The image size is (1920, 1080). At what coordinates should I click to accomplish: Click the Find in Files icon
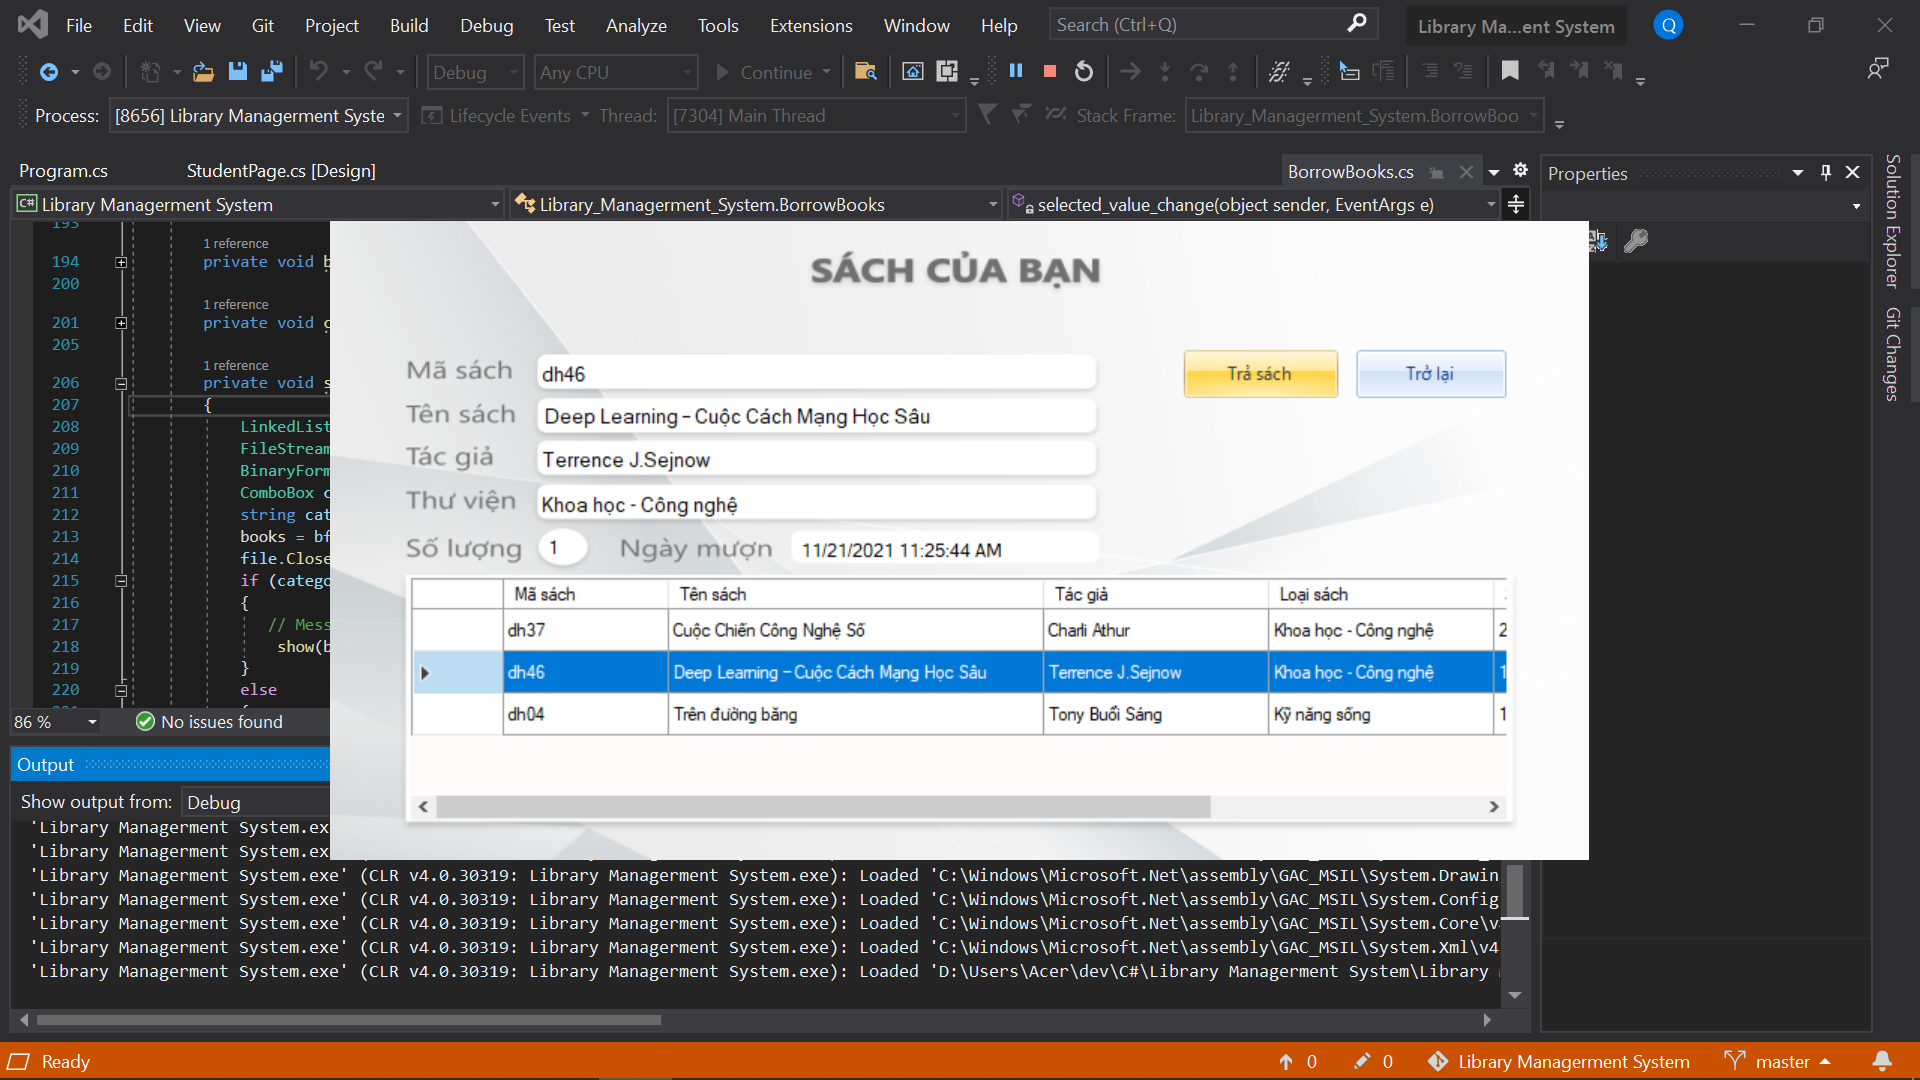coord(866,71)
